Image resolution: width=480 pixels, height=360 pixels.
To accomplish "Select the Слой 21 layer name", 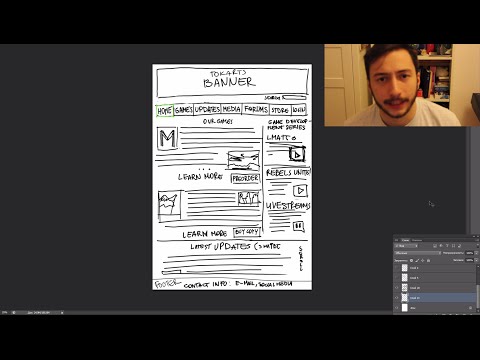I will (415, 298).
